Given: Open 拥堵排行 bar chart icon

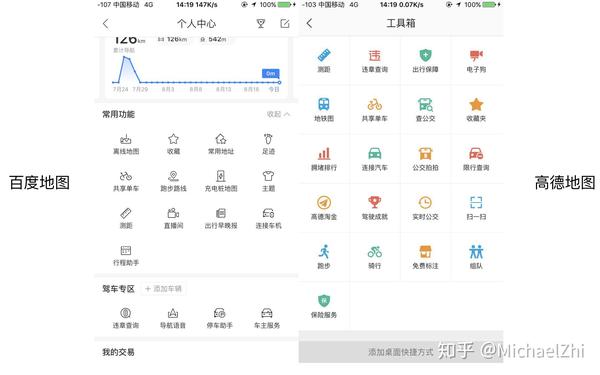Looking at the screenshot, I should pyautogui.click(x=324, y=159).
